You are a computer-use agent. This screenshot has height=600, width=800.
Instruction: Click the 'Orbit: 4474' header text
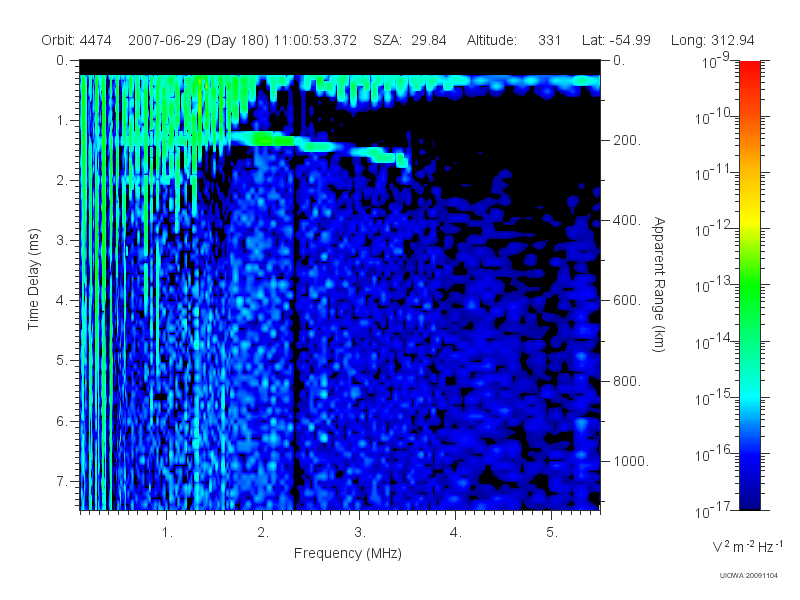pos(76,40)
